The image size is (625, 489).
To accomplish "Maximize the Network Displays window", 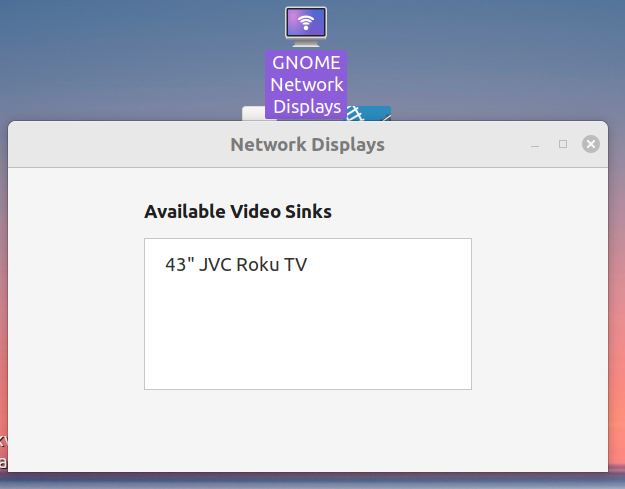I will 563,144.
